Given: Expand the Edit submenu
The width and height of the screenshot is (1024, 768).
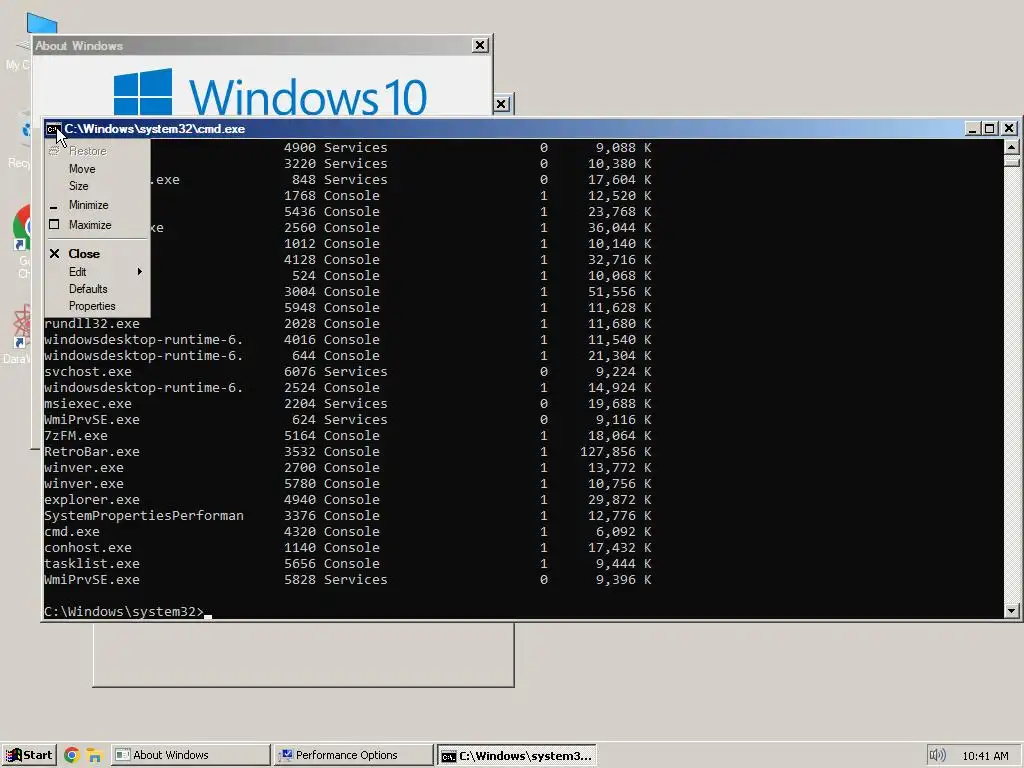Looking at the screenshot, I should (x=97, y=272).
